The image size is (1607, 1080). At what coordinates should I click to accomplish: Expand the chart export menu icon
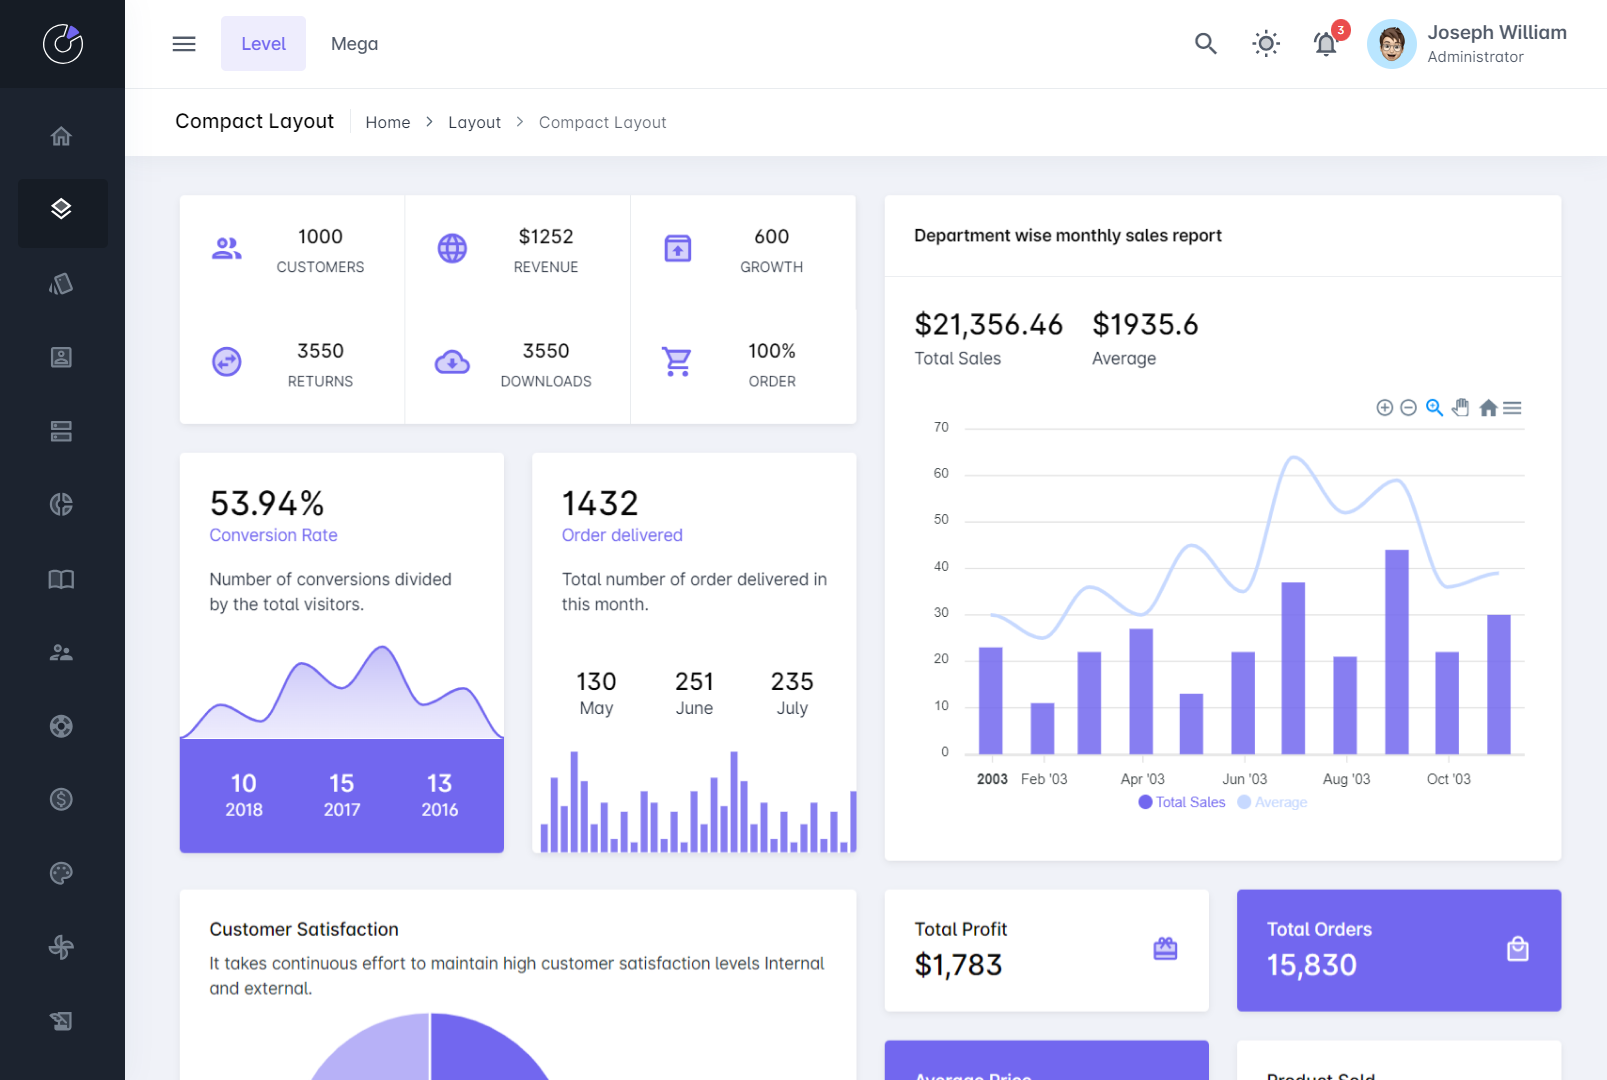click(x=1512, y=408)
